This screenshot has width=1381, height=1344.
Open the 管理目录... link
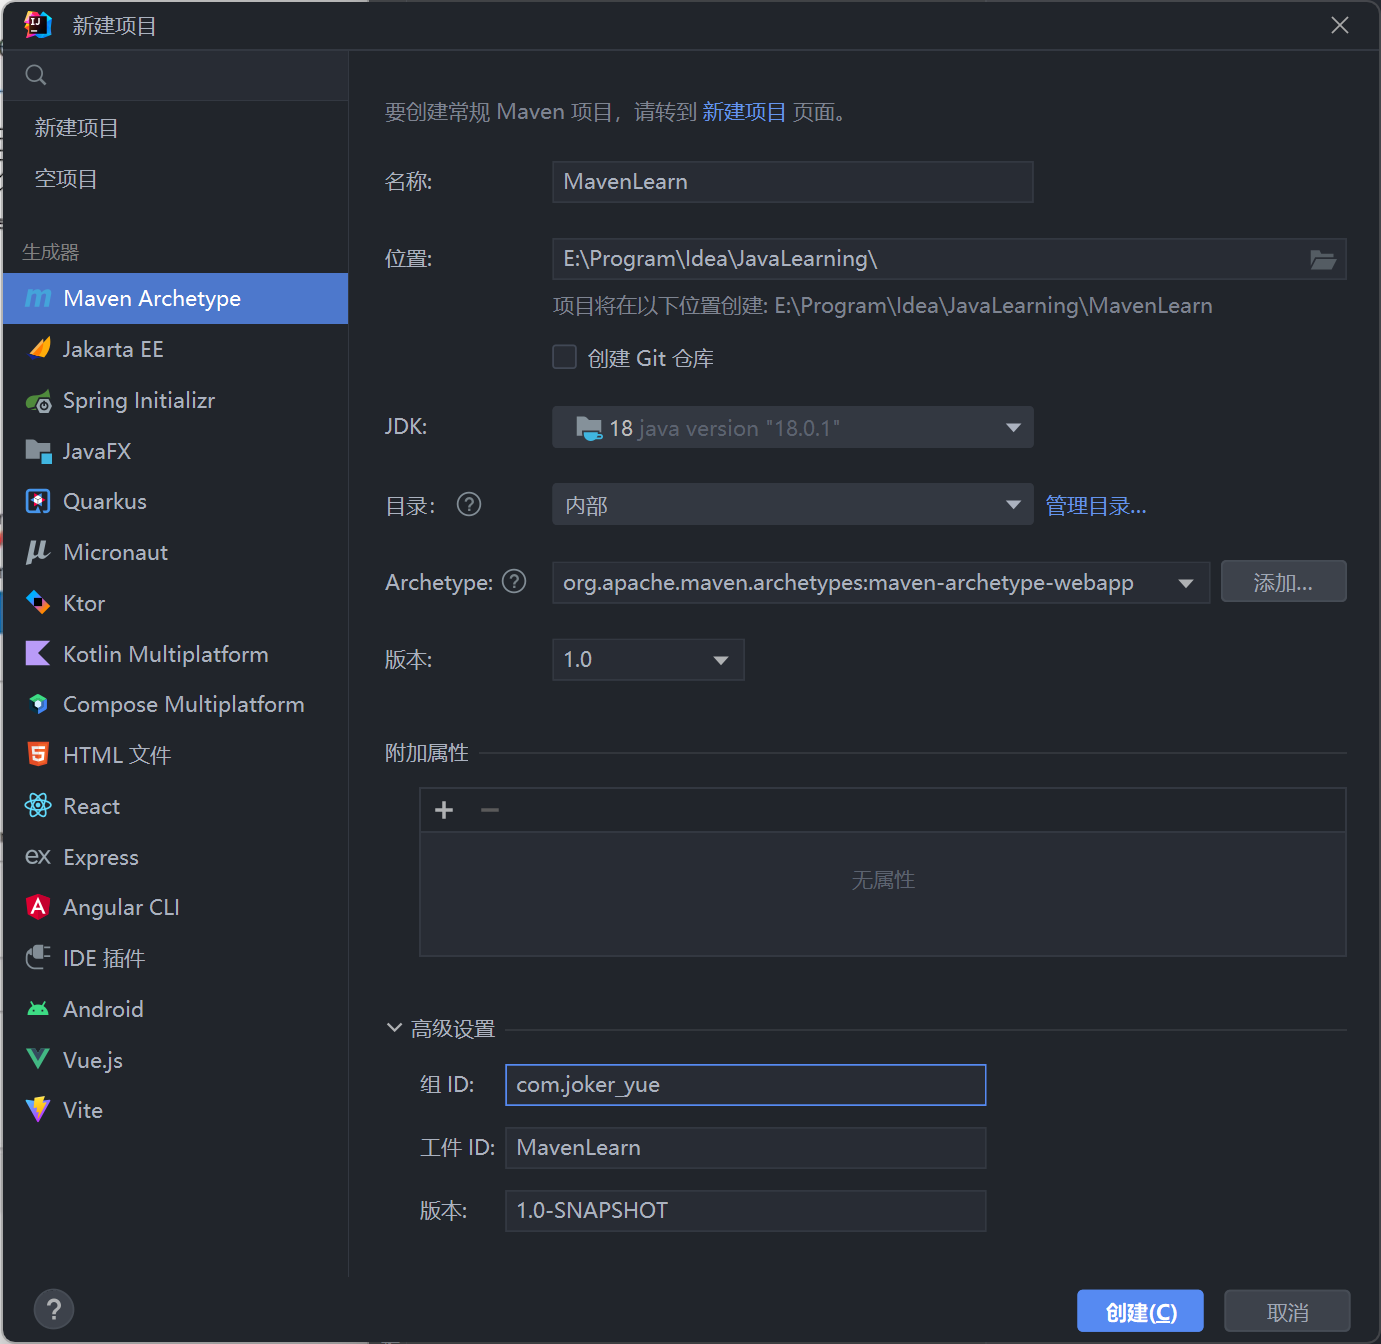click(1095, 506)
